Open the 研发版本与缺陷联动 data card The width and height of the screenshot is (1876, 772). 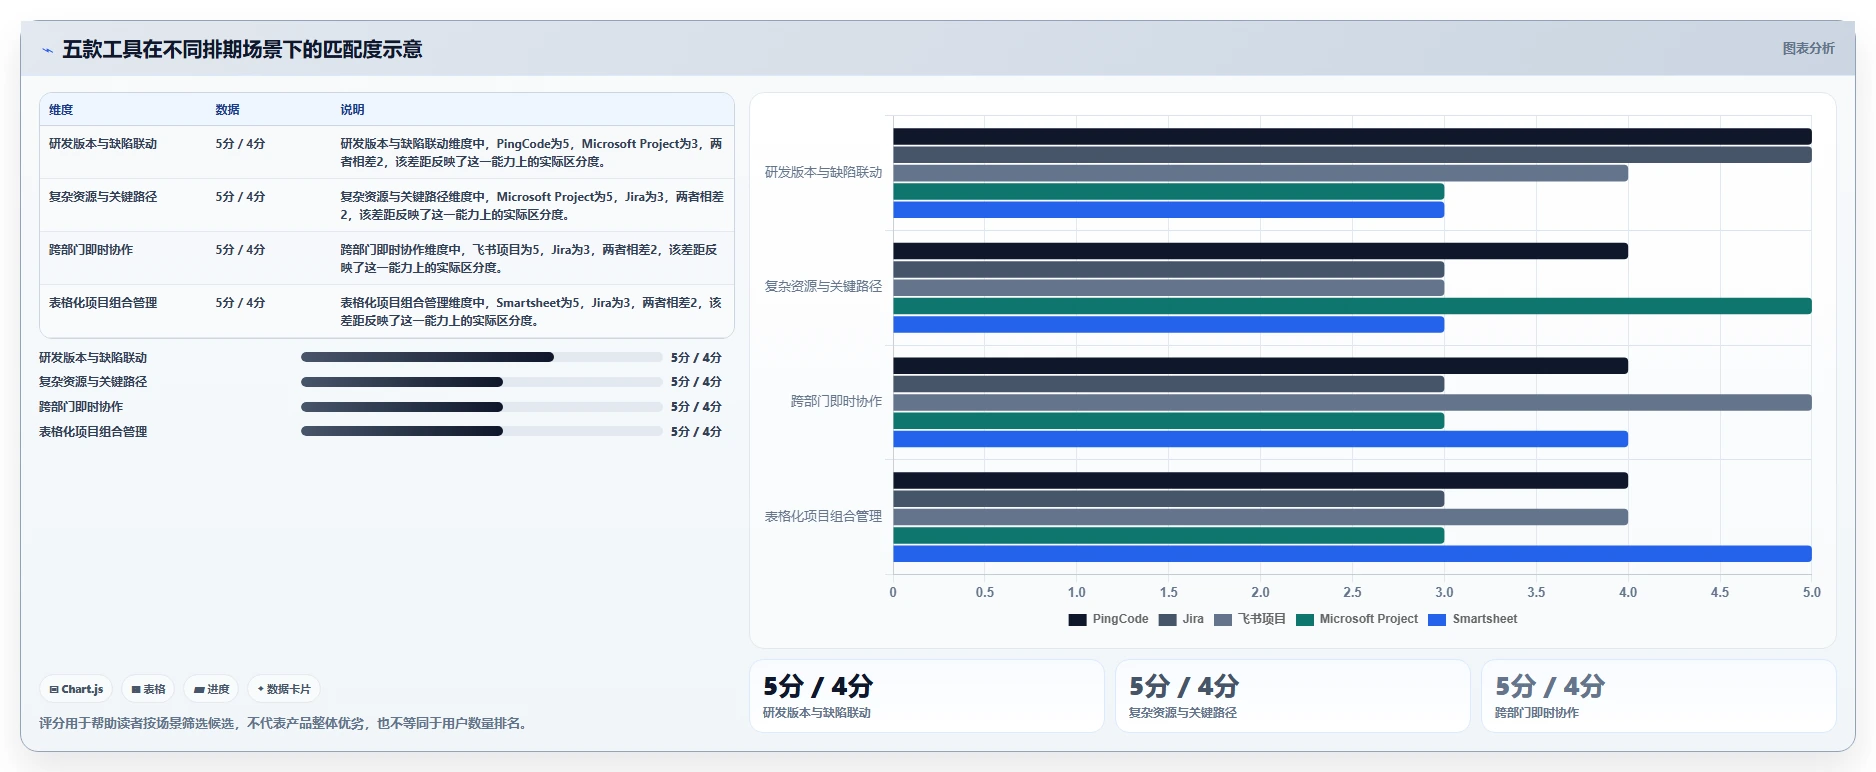click(x=927, y=696)
